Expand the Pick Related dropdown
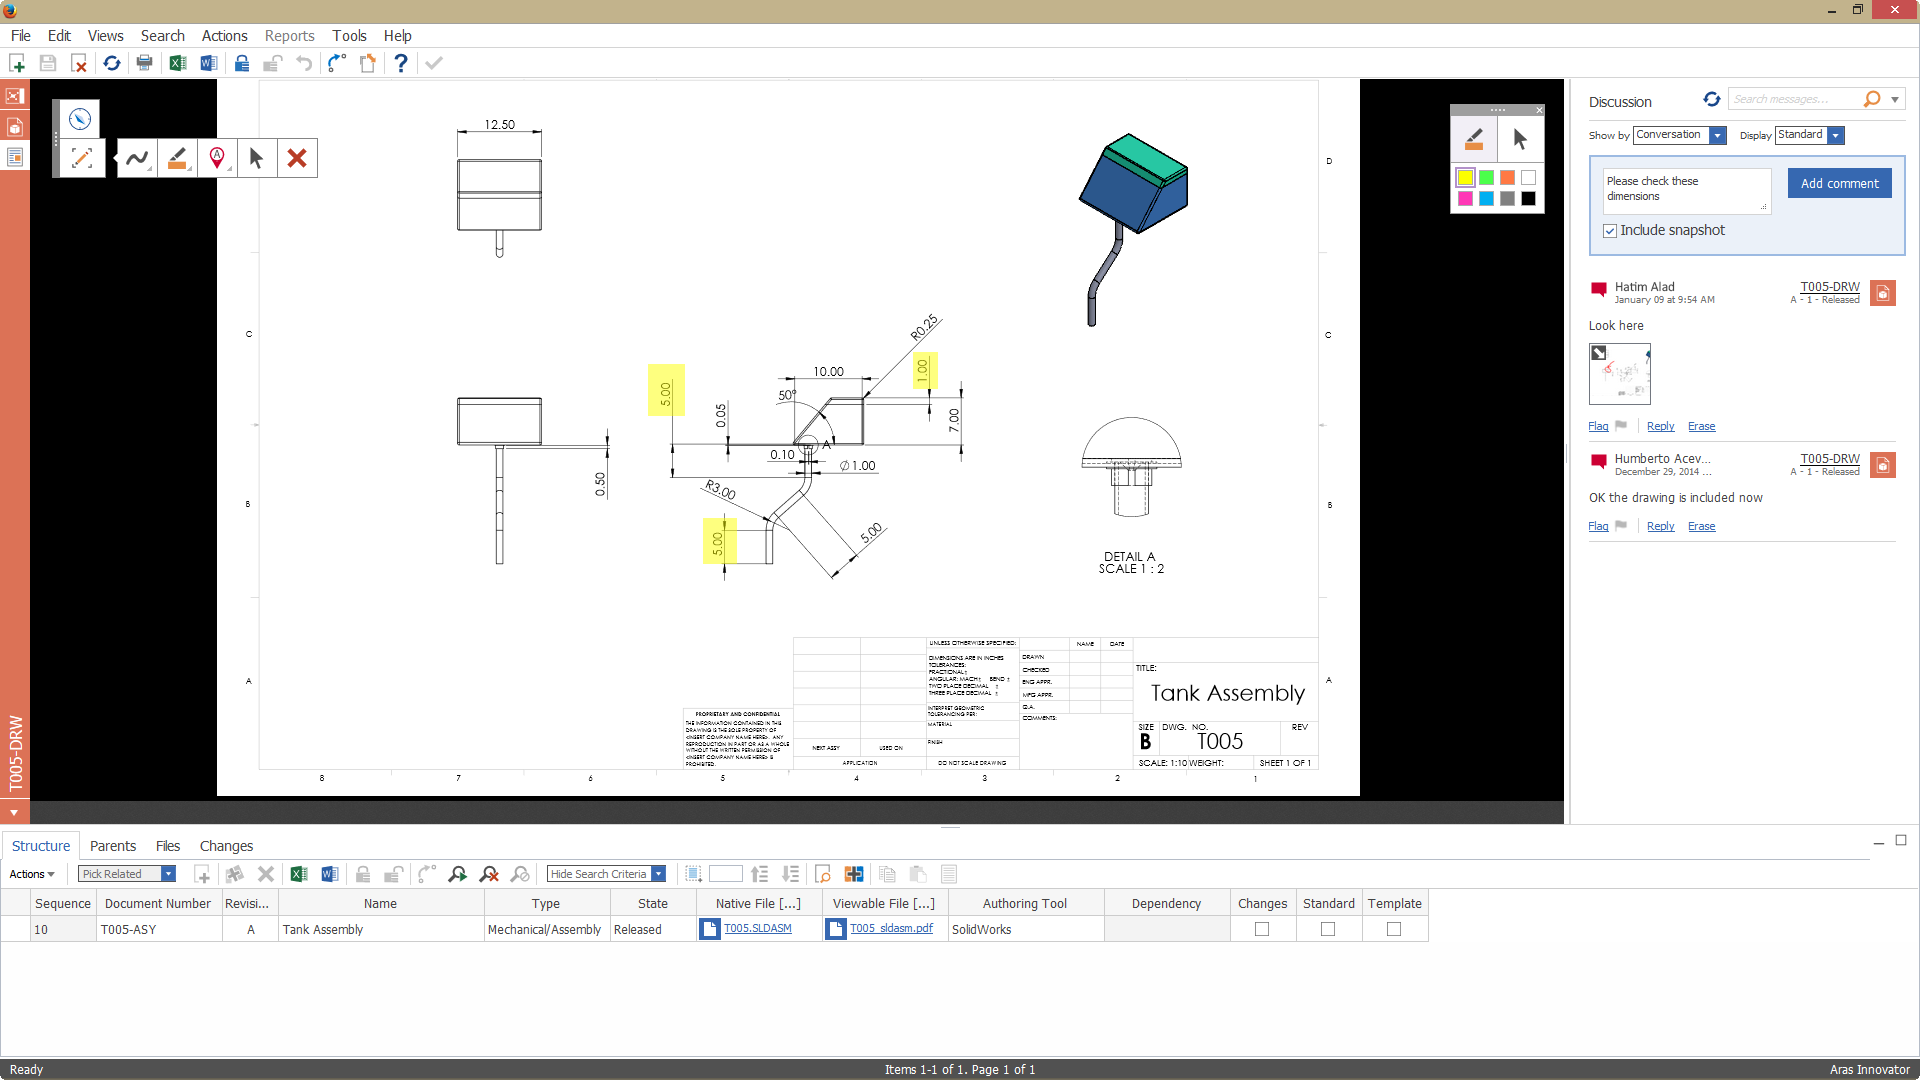1920x1080 pixels. pyautogui.click(x=168, y=874)
